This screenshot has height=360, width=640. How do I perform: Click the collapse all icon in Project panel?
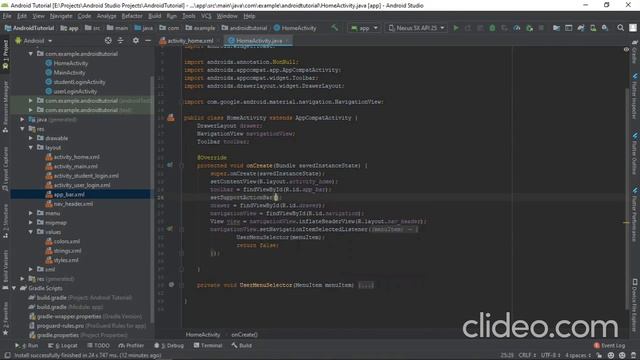[120, 40]
